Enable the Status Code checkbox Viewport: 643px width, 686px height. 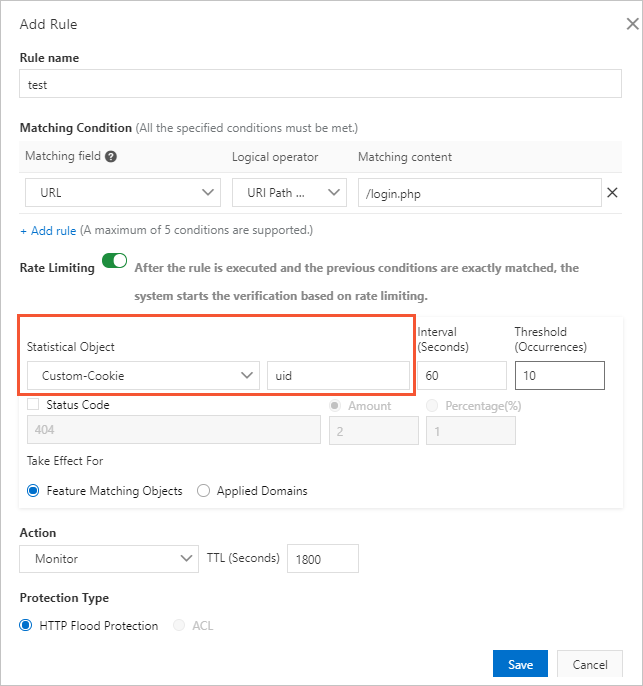[33, 405]
